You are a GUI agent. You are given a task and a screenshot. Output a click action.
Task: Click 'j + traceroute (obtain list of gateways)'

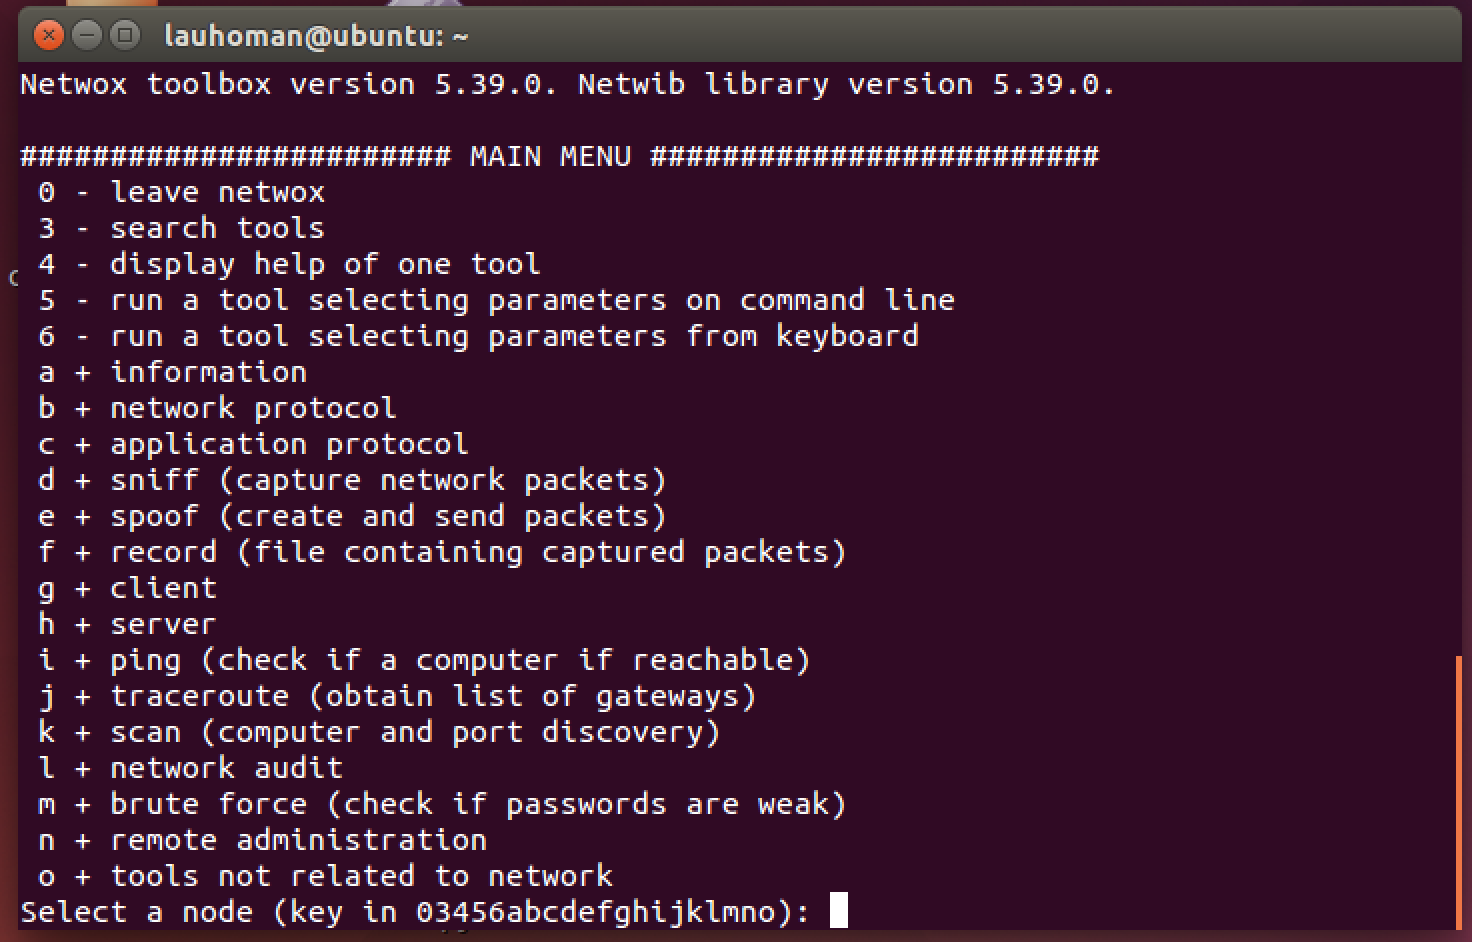[397, 696]
